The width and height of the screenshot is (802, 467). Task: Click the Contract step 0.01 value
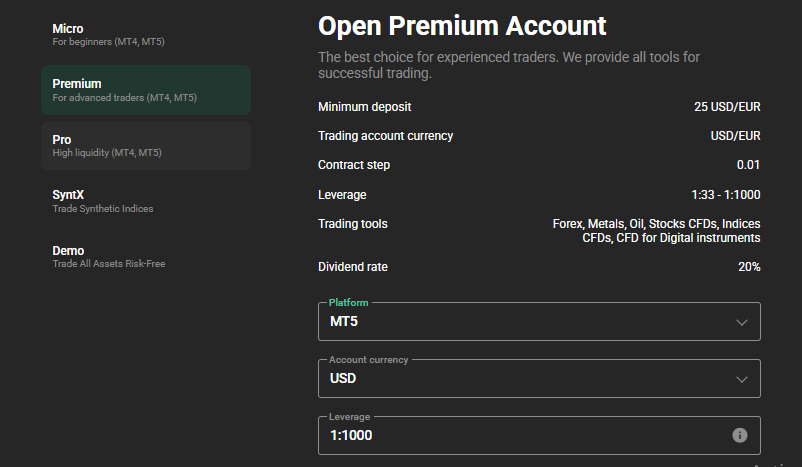click(x=748, y=165)
